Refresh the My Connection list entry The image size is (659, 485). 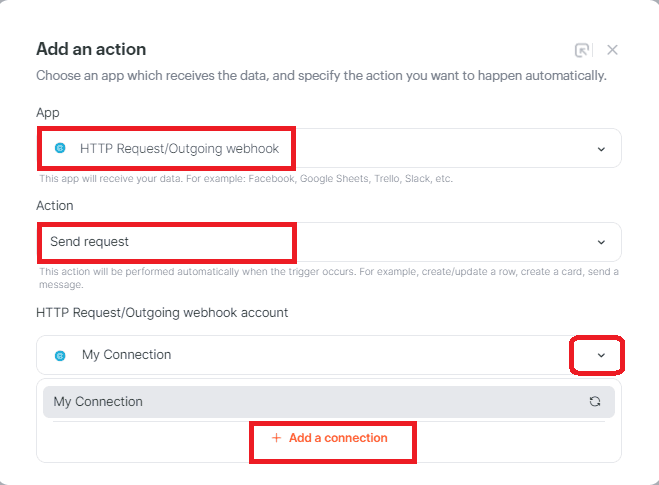pyautogui.click(x=595, y=402)
